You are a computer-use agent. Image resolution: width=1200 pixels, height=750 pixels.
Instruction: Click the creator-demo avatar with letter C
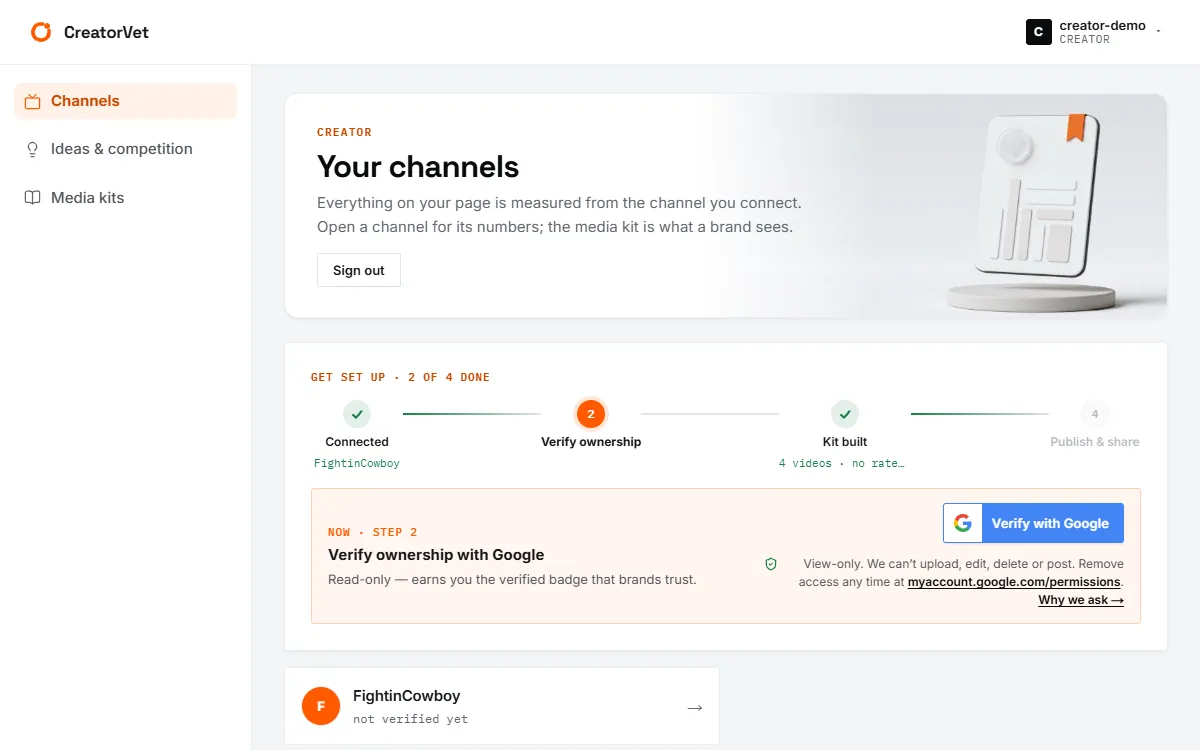(x=1039, y=32)
